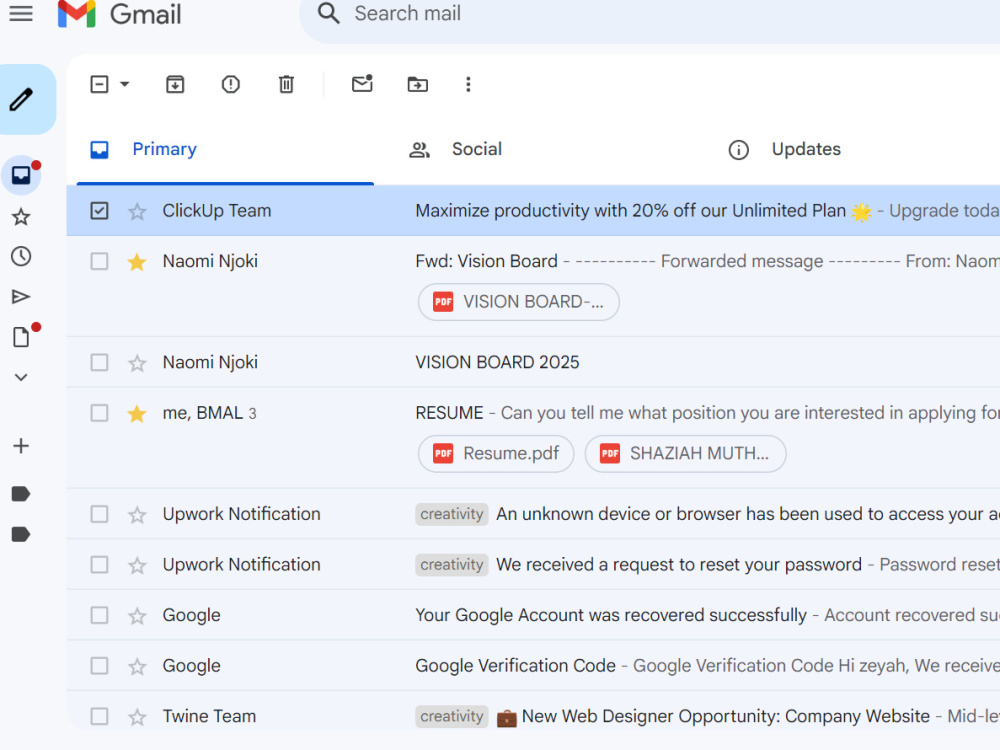
Task: Toggle the select-all checkbox in toolbar
Action: pyautogui.click(x=99, y=84)
